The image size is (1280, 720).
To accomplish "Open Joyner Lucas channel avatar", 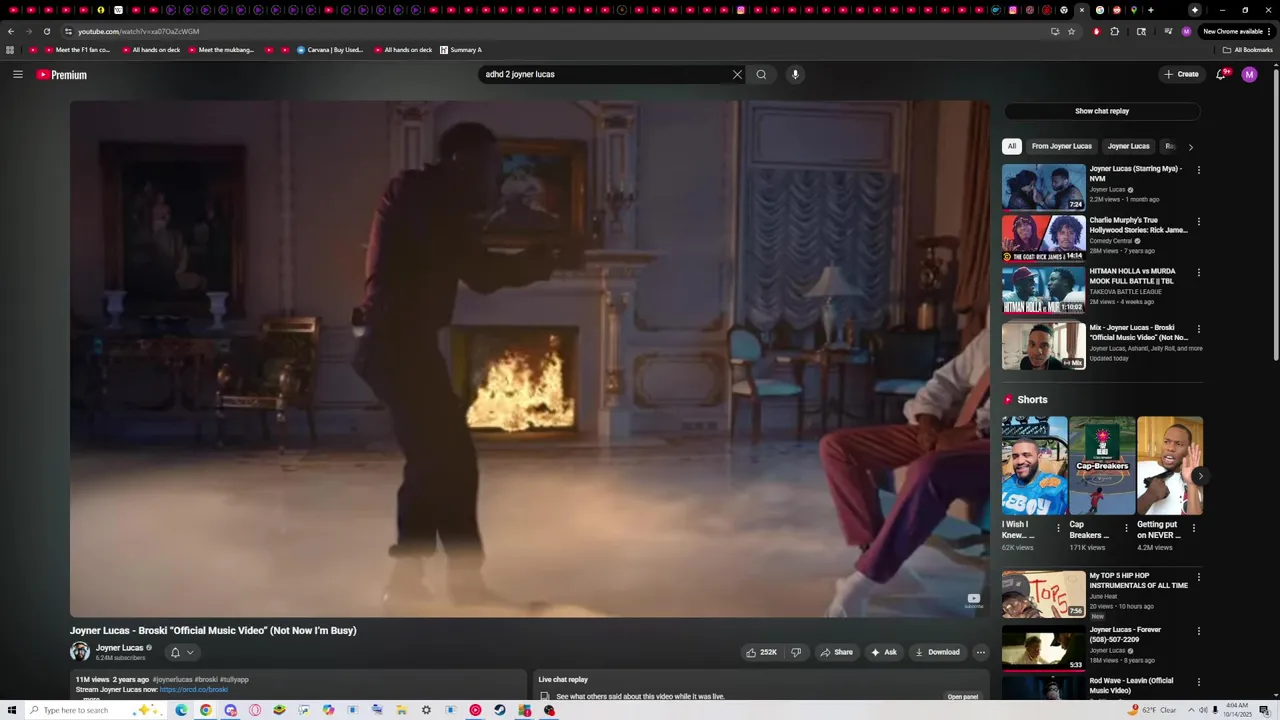I will (x=80, y=652).
